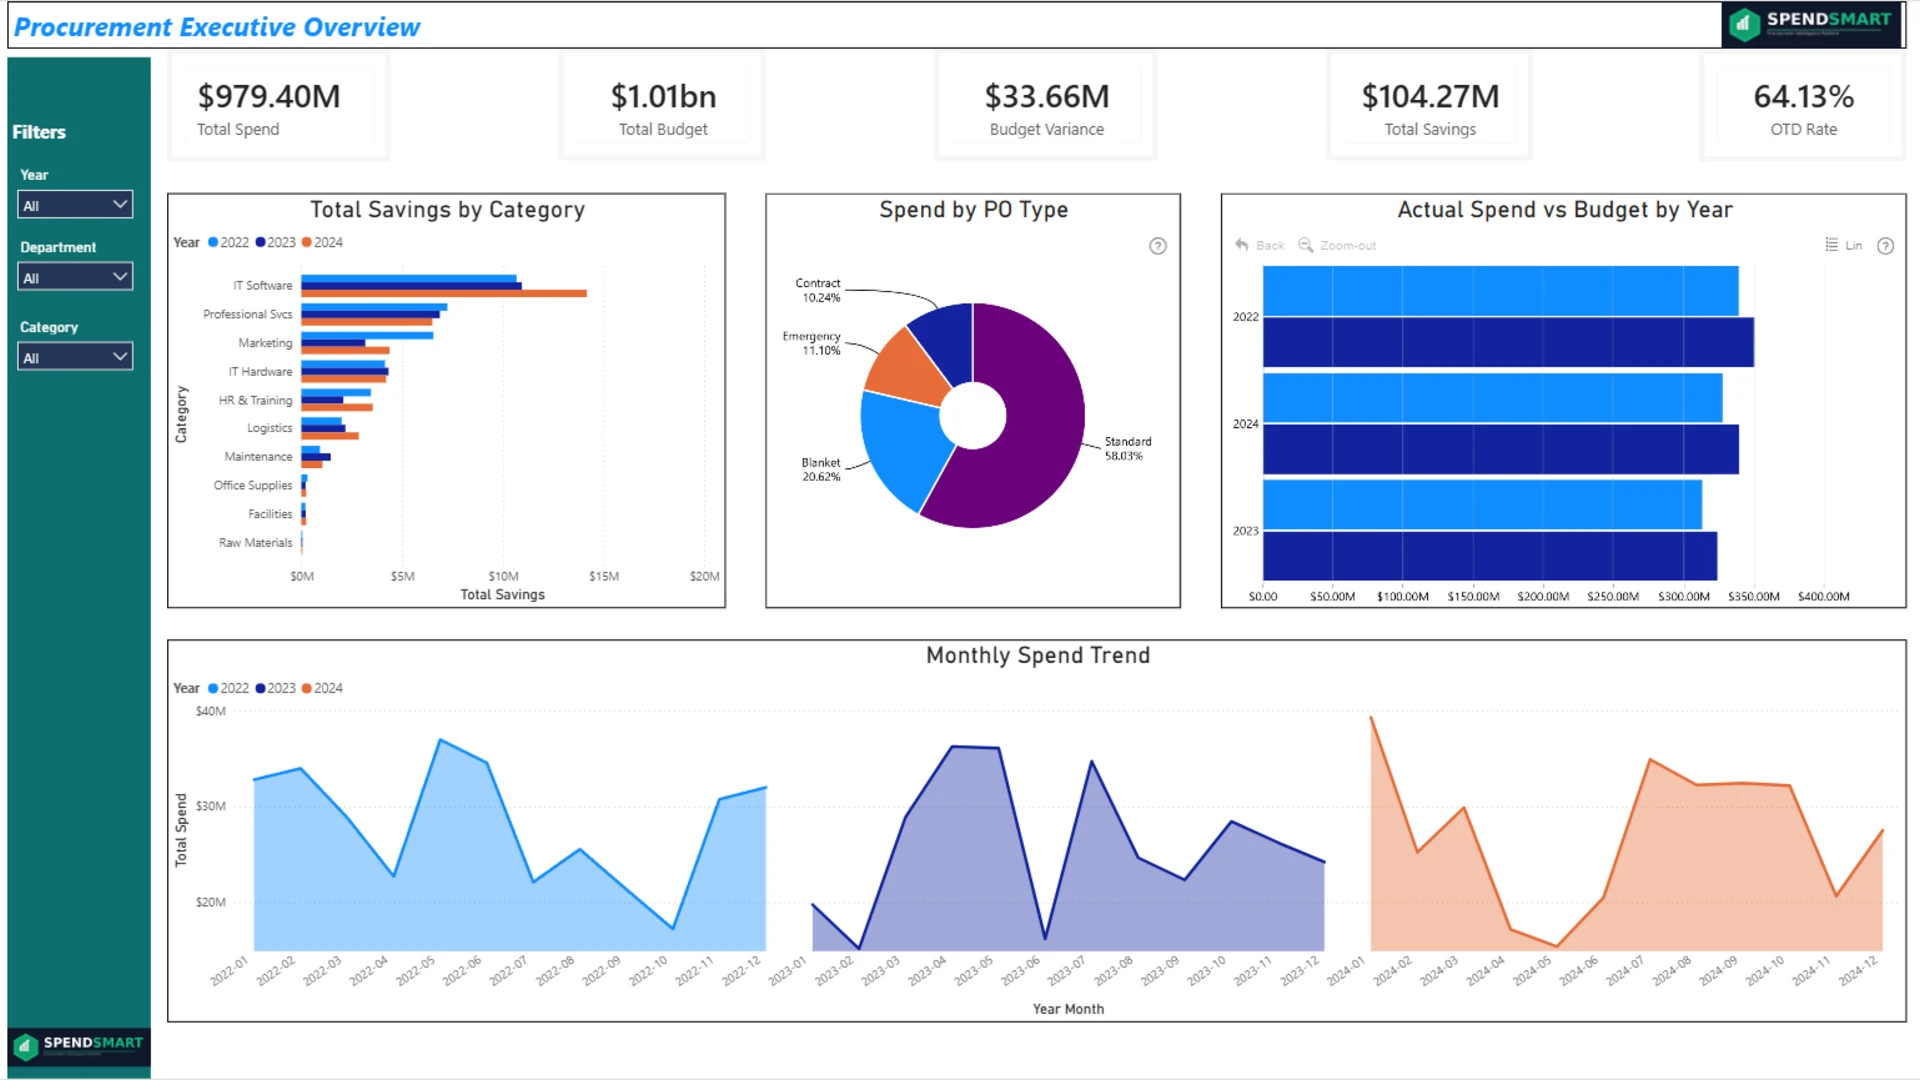
Task: Open the Year filter dropdown
Action: point(75,205)
